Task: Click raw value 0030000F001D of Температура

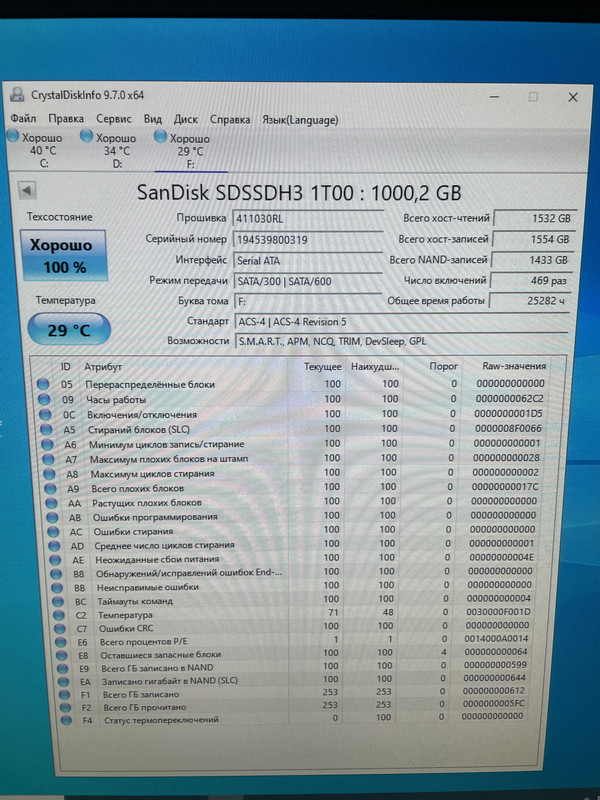Action: point(498,611)
